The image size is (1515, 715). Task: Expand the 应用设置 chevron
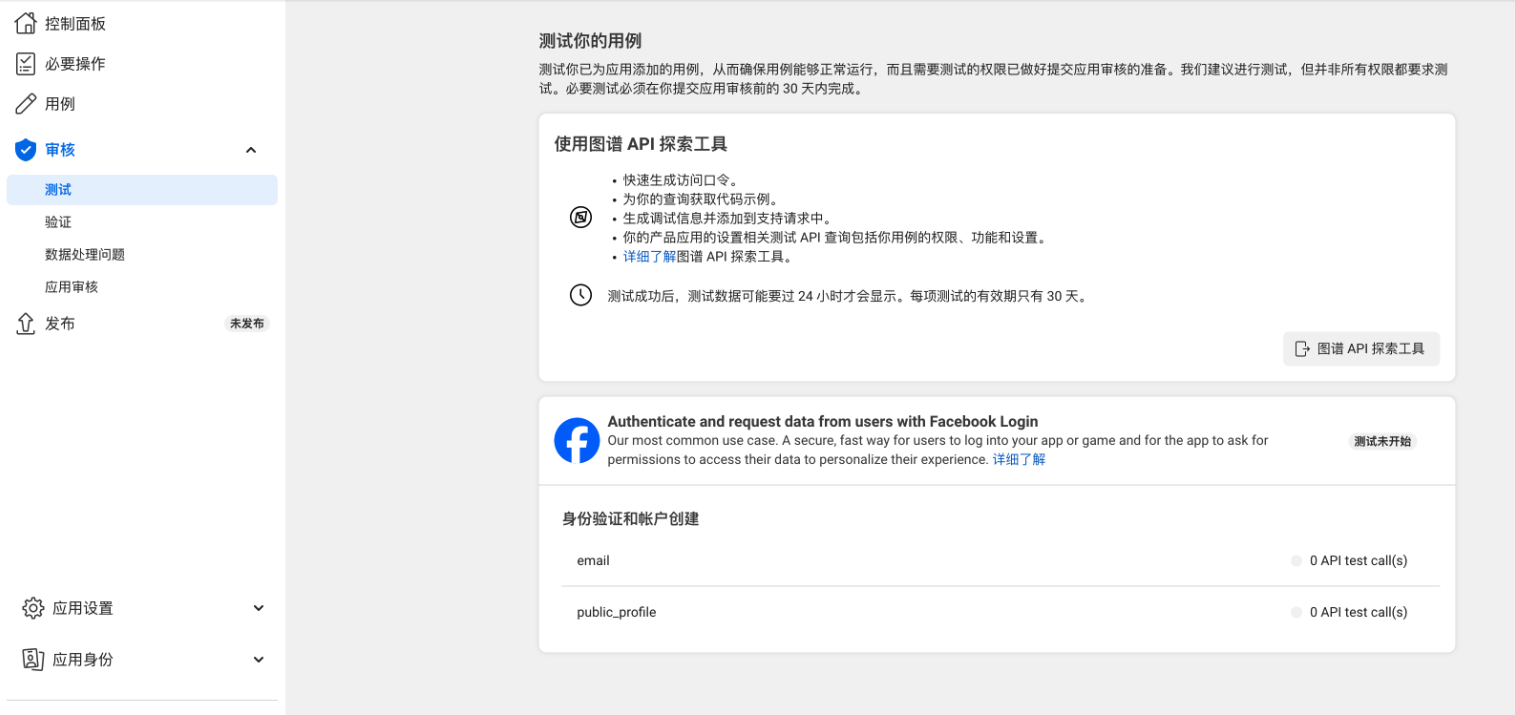click(258, 608)
